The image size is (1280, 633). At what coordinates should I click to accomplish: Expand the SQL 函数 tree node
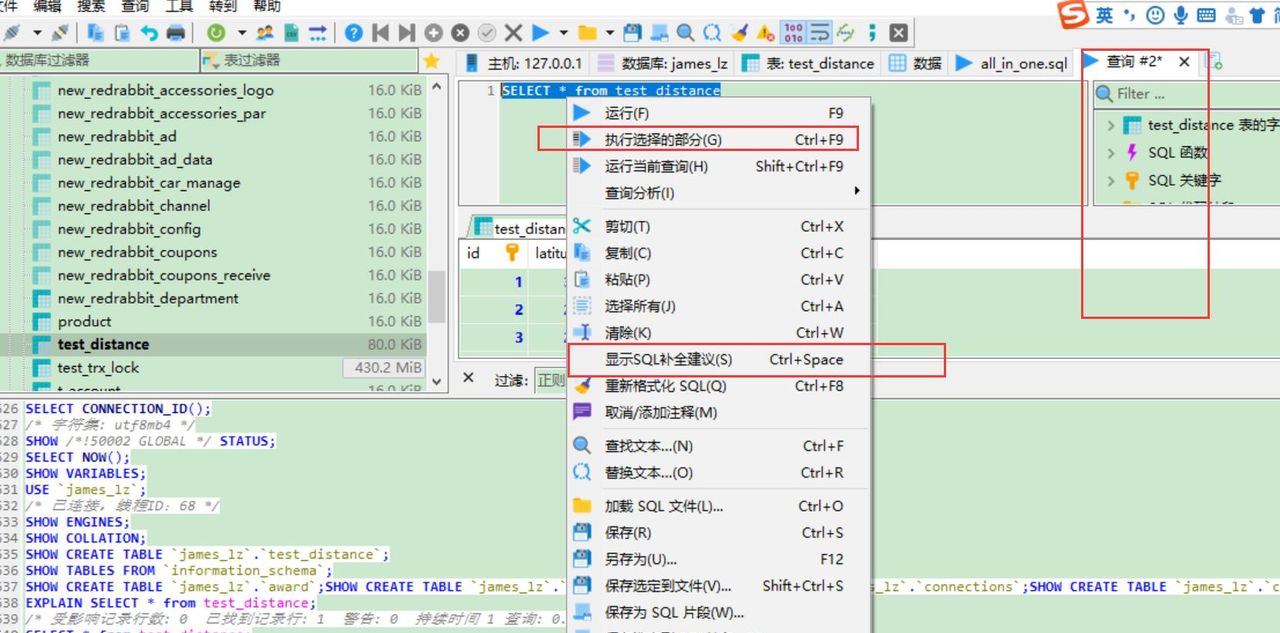[1111, 153]
